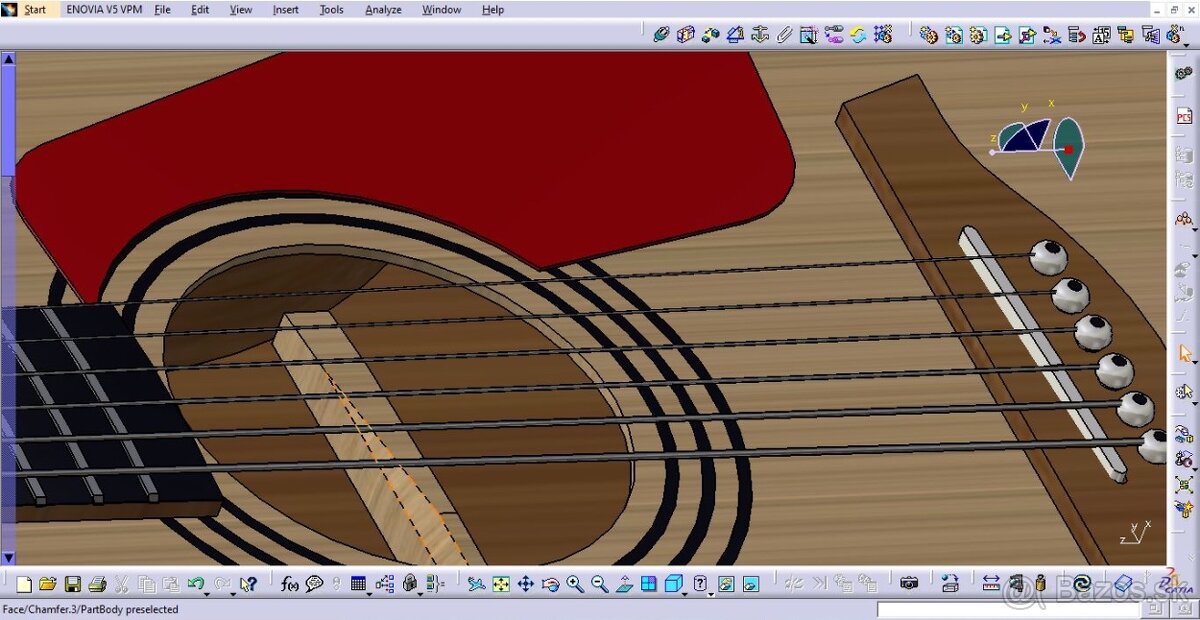The height and width of the screenshot is (620, 1200).
Task: Click the Fit All In view icon
Action: click(501, 584)
